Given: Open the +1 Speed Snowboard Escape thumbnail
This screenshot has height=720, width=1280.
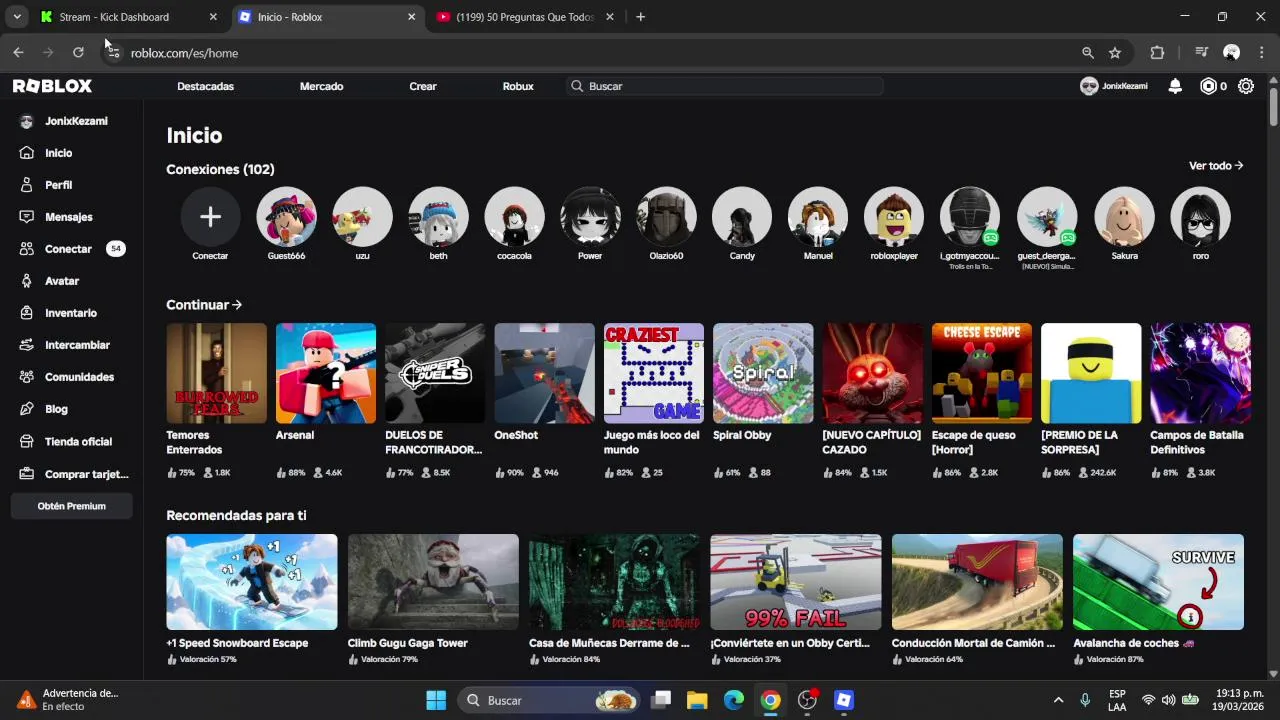Looking at the screenshot, I should 252,582.
